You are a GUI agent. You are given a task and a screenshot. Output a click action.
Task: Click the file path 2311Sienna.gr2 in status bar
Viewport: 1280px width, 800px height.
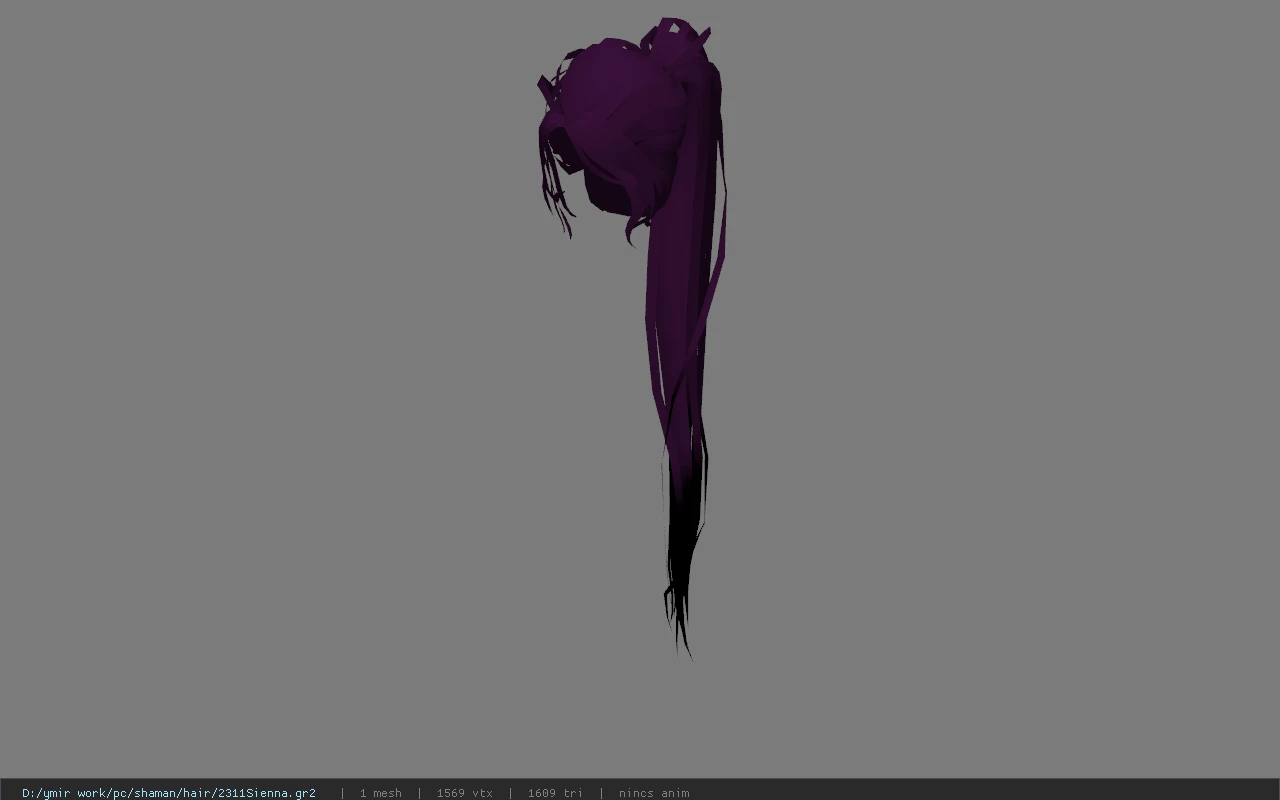(x=169, y=793)
